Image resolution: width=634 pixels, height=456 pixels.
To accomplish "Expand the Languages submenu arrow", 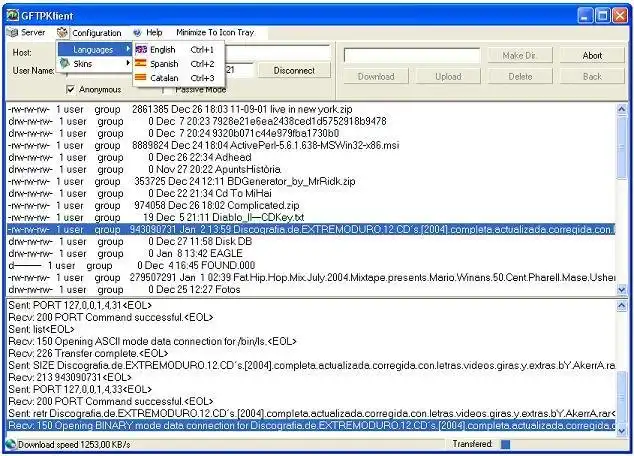I will [128, 49].
